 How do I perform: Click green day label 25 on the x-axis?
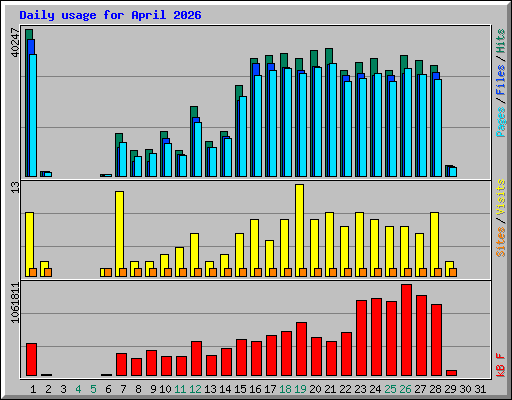[390, 389]
